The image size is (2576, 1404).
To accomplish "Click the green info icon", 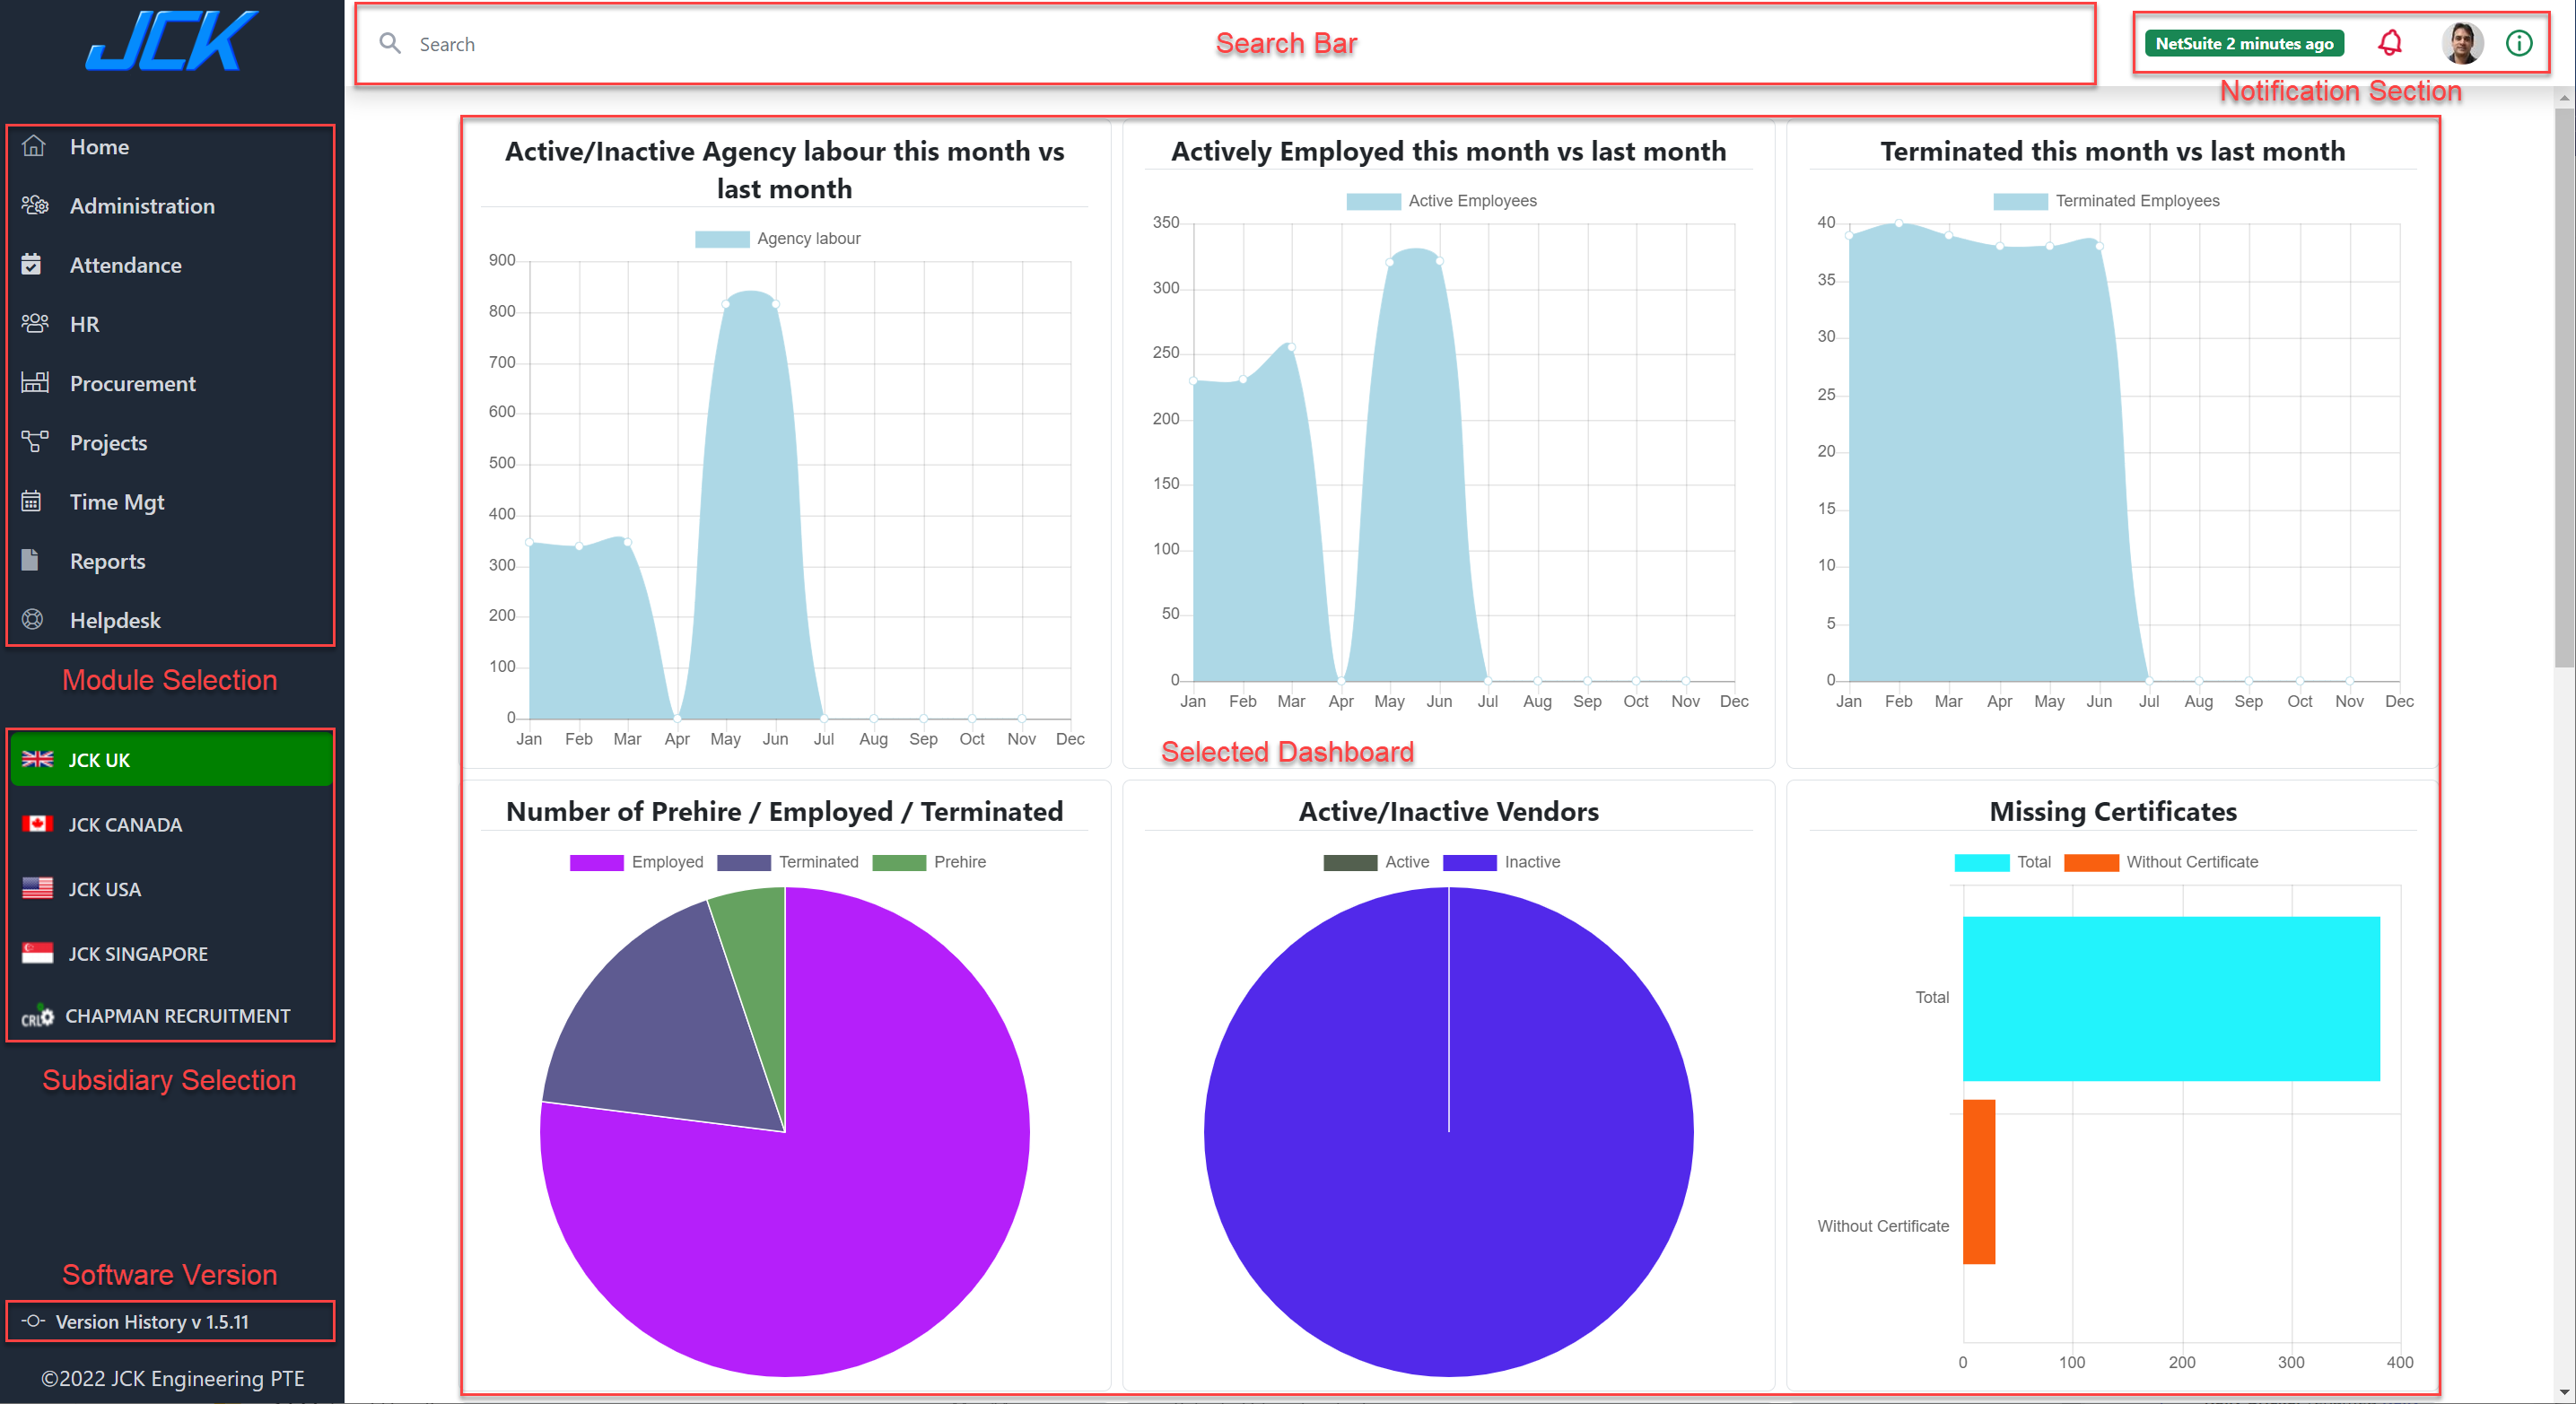I will [x=2519, y=43].
